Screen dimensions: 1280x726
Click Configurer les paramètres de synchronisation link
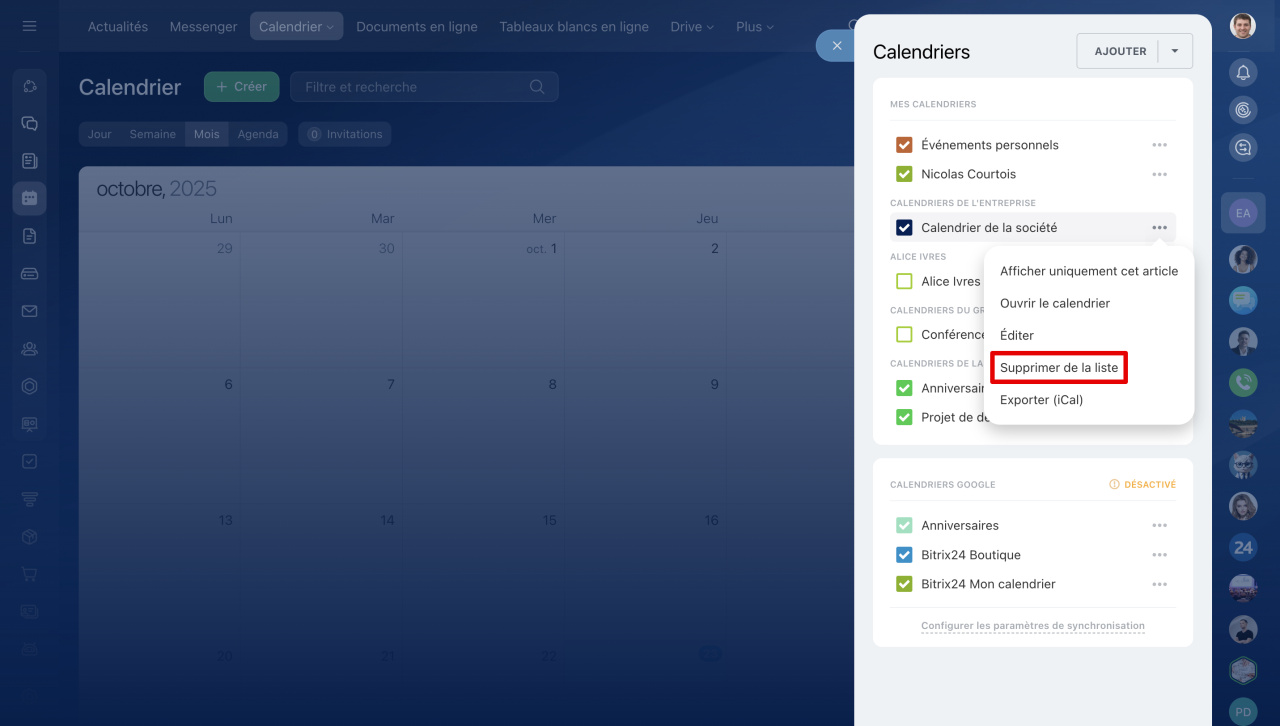(x=1032, y=626)
